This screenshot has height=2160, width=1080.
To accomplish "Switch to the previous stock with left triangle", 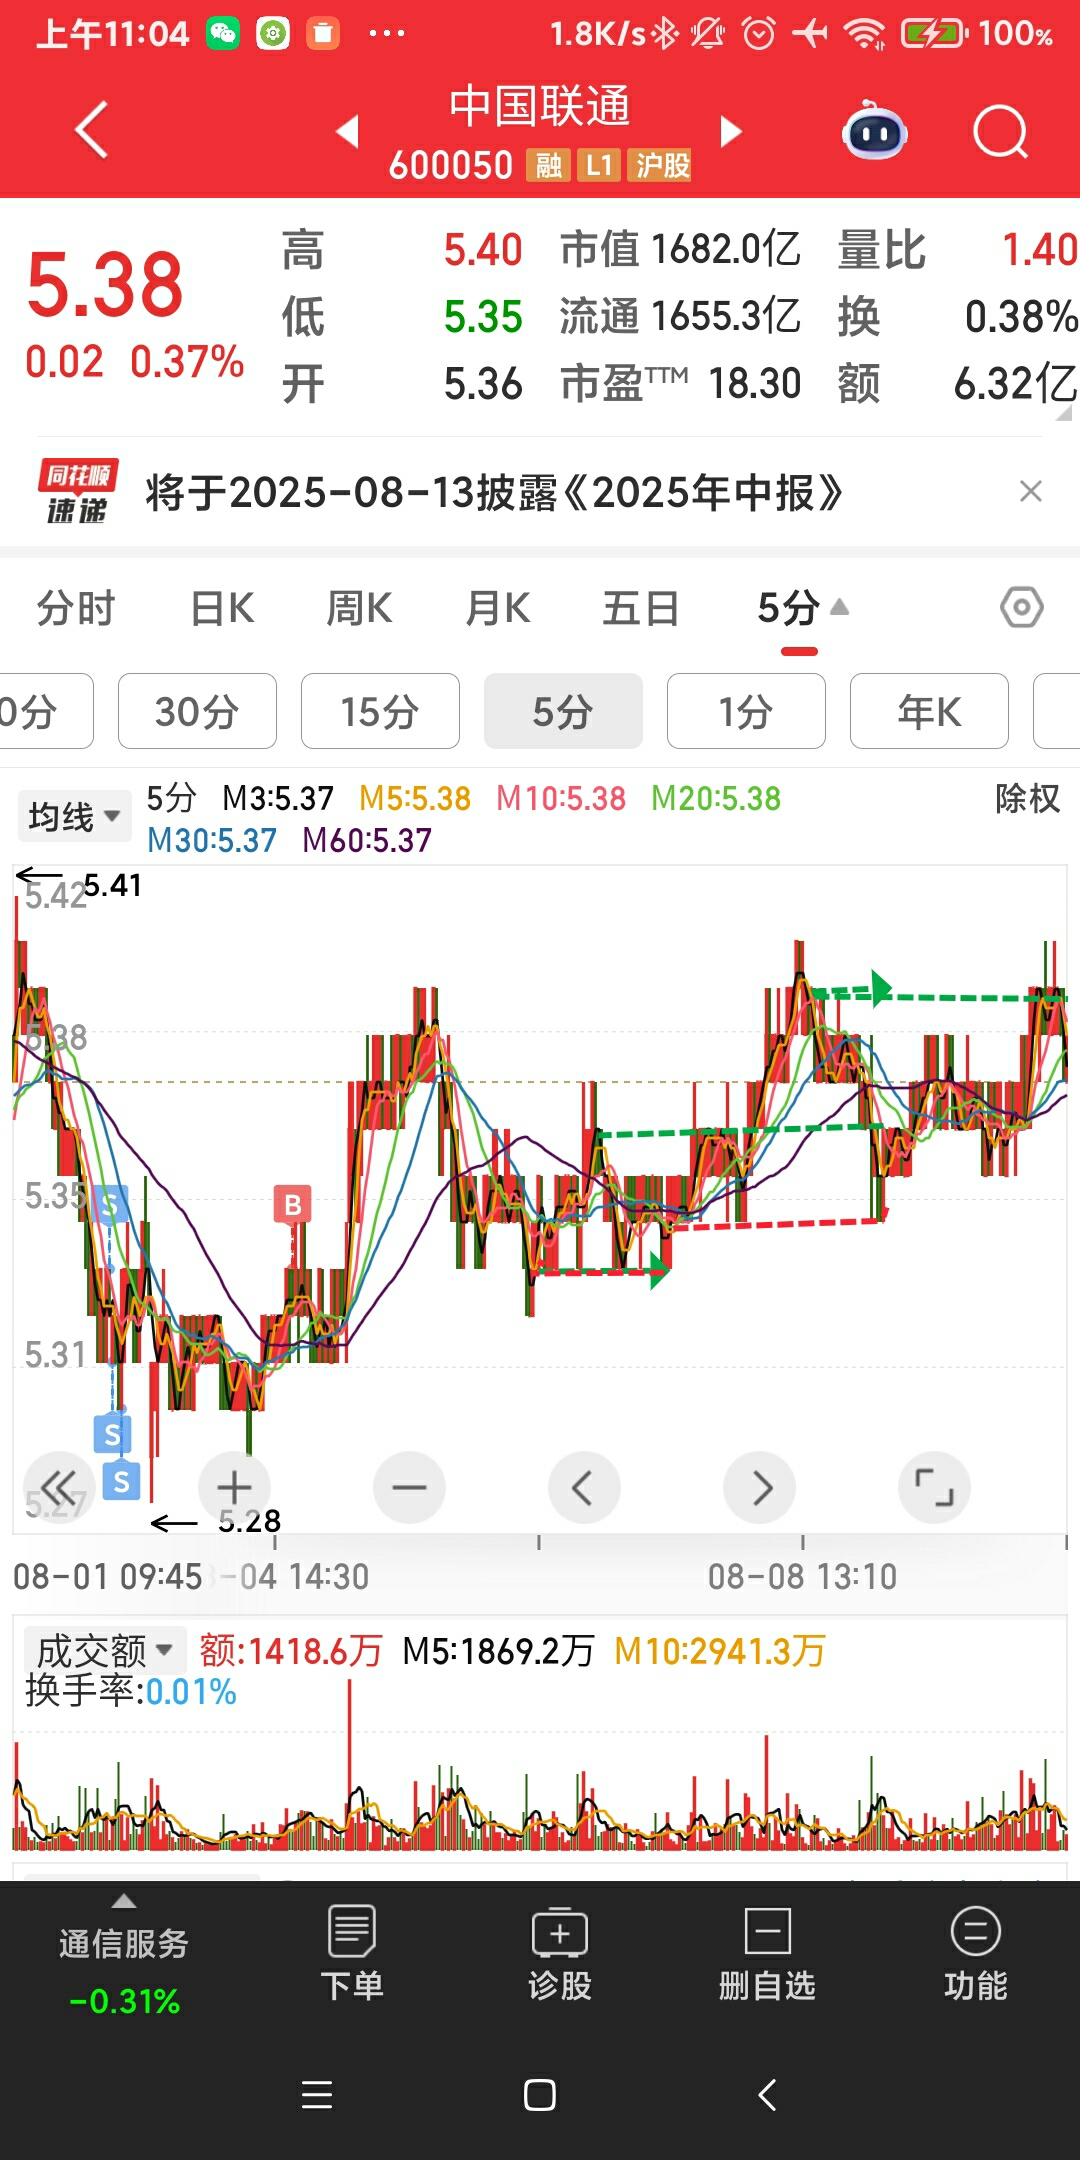I will 347,131.
